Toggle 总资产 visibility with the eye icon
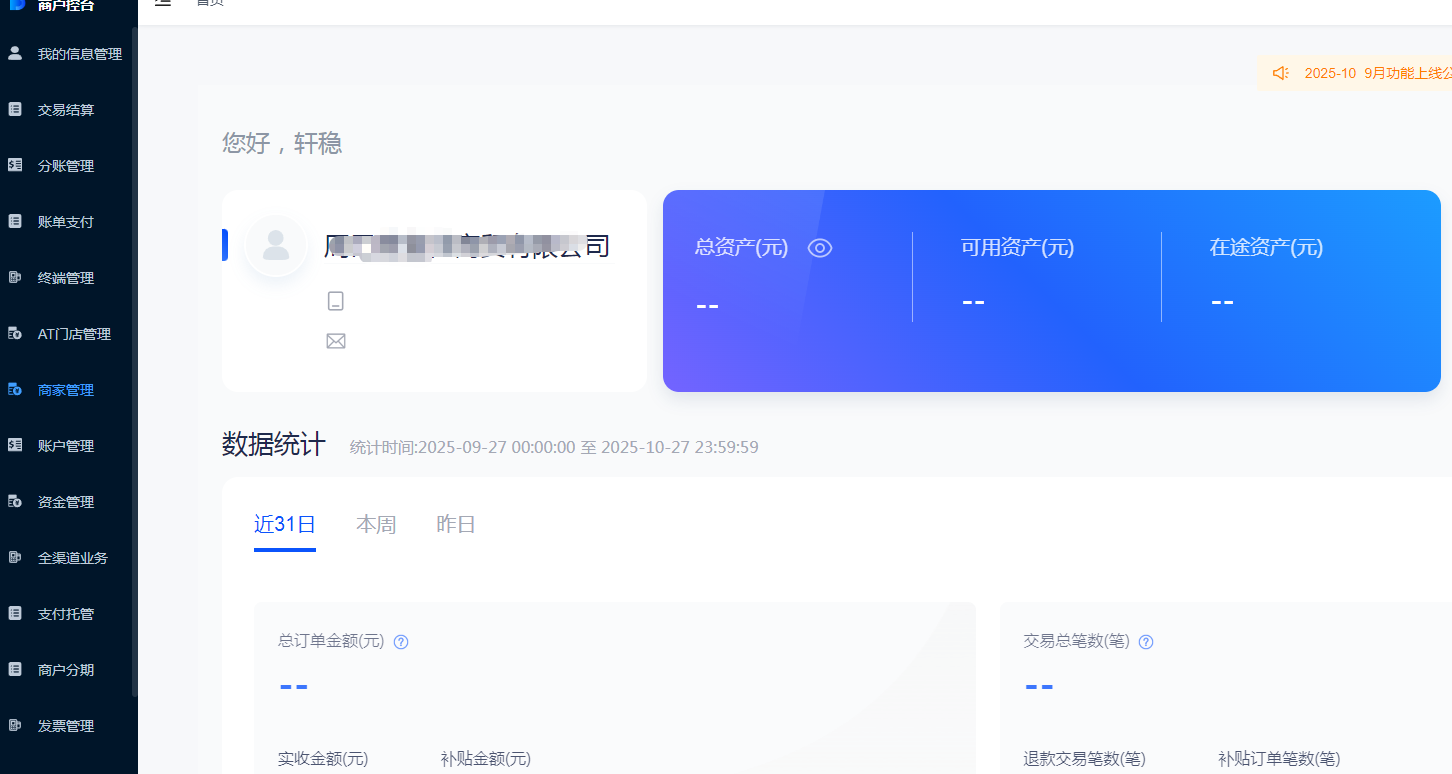Viewport: 1452px width, 774px height. pyautogui.click(x=819, y=247)
